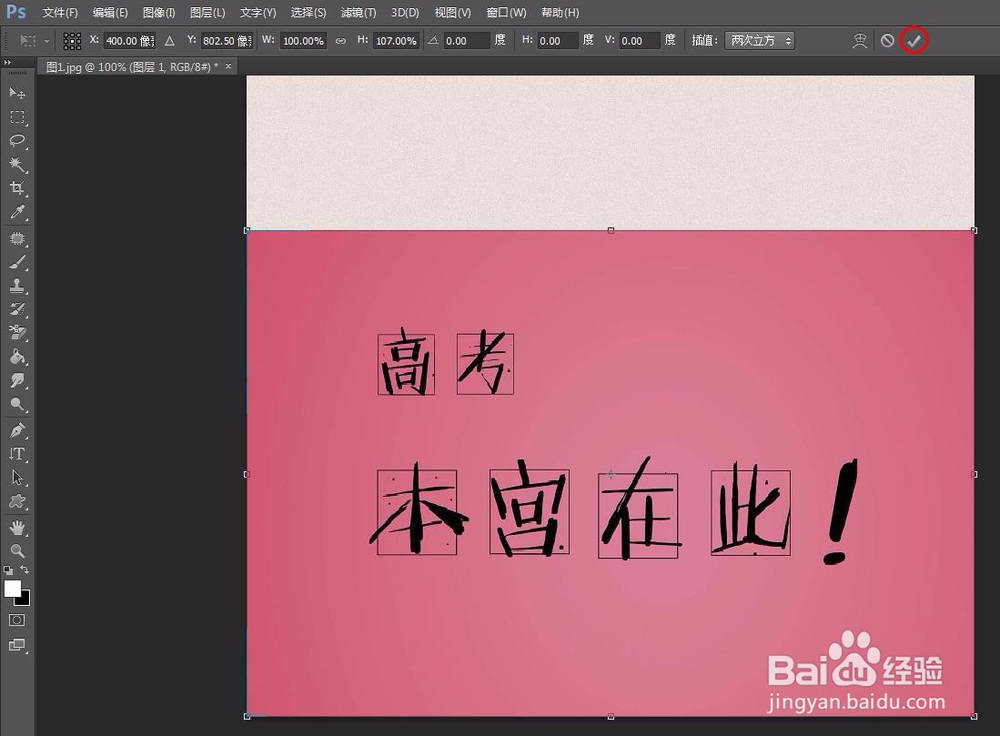Select the History Brush tool
This screenshot has width=1000, height=736.
pyautogui.click(x=17, y=309)
